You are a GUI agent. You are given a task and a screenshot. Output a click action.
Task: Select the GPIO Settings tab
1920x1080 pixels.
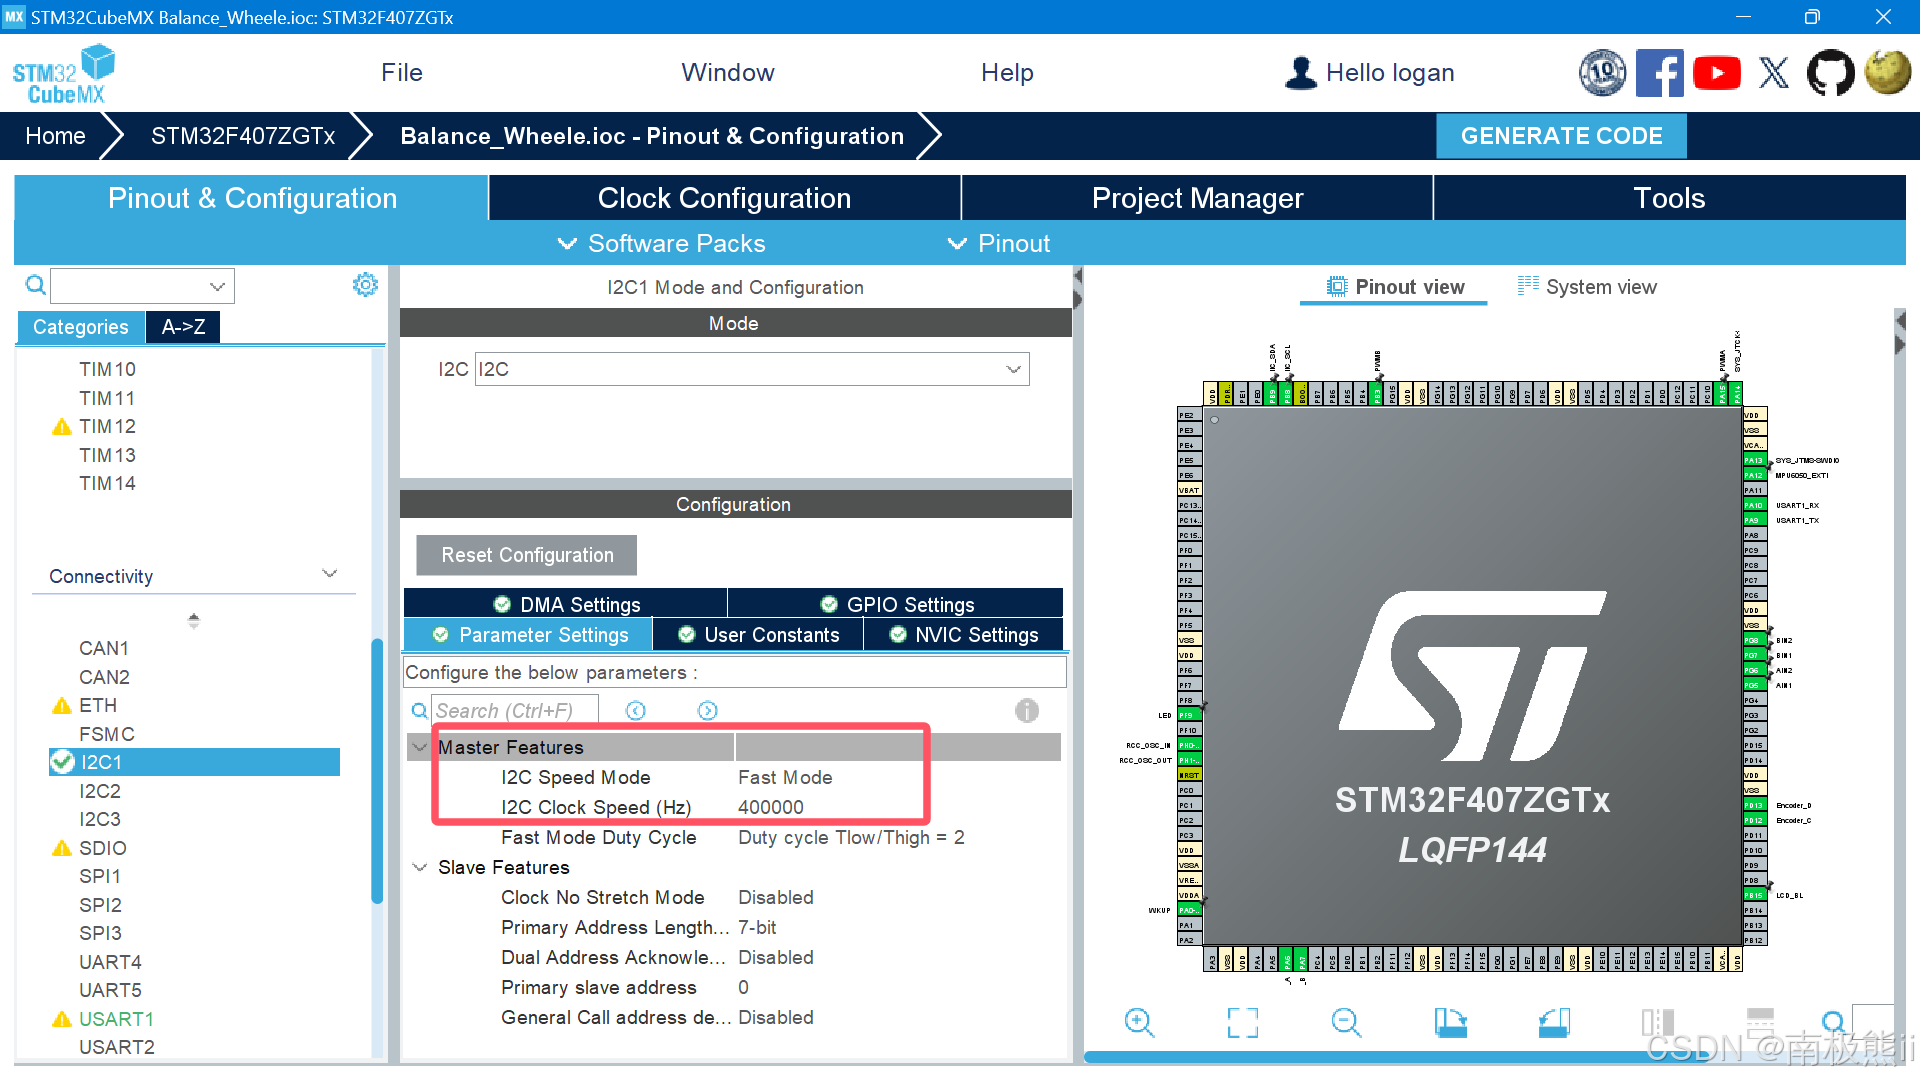click(x=896, y=604)
